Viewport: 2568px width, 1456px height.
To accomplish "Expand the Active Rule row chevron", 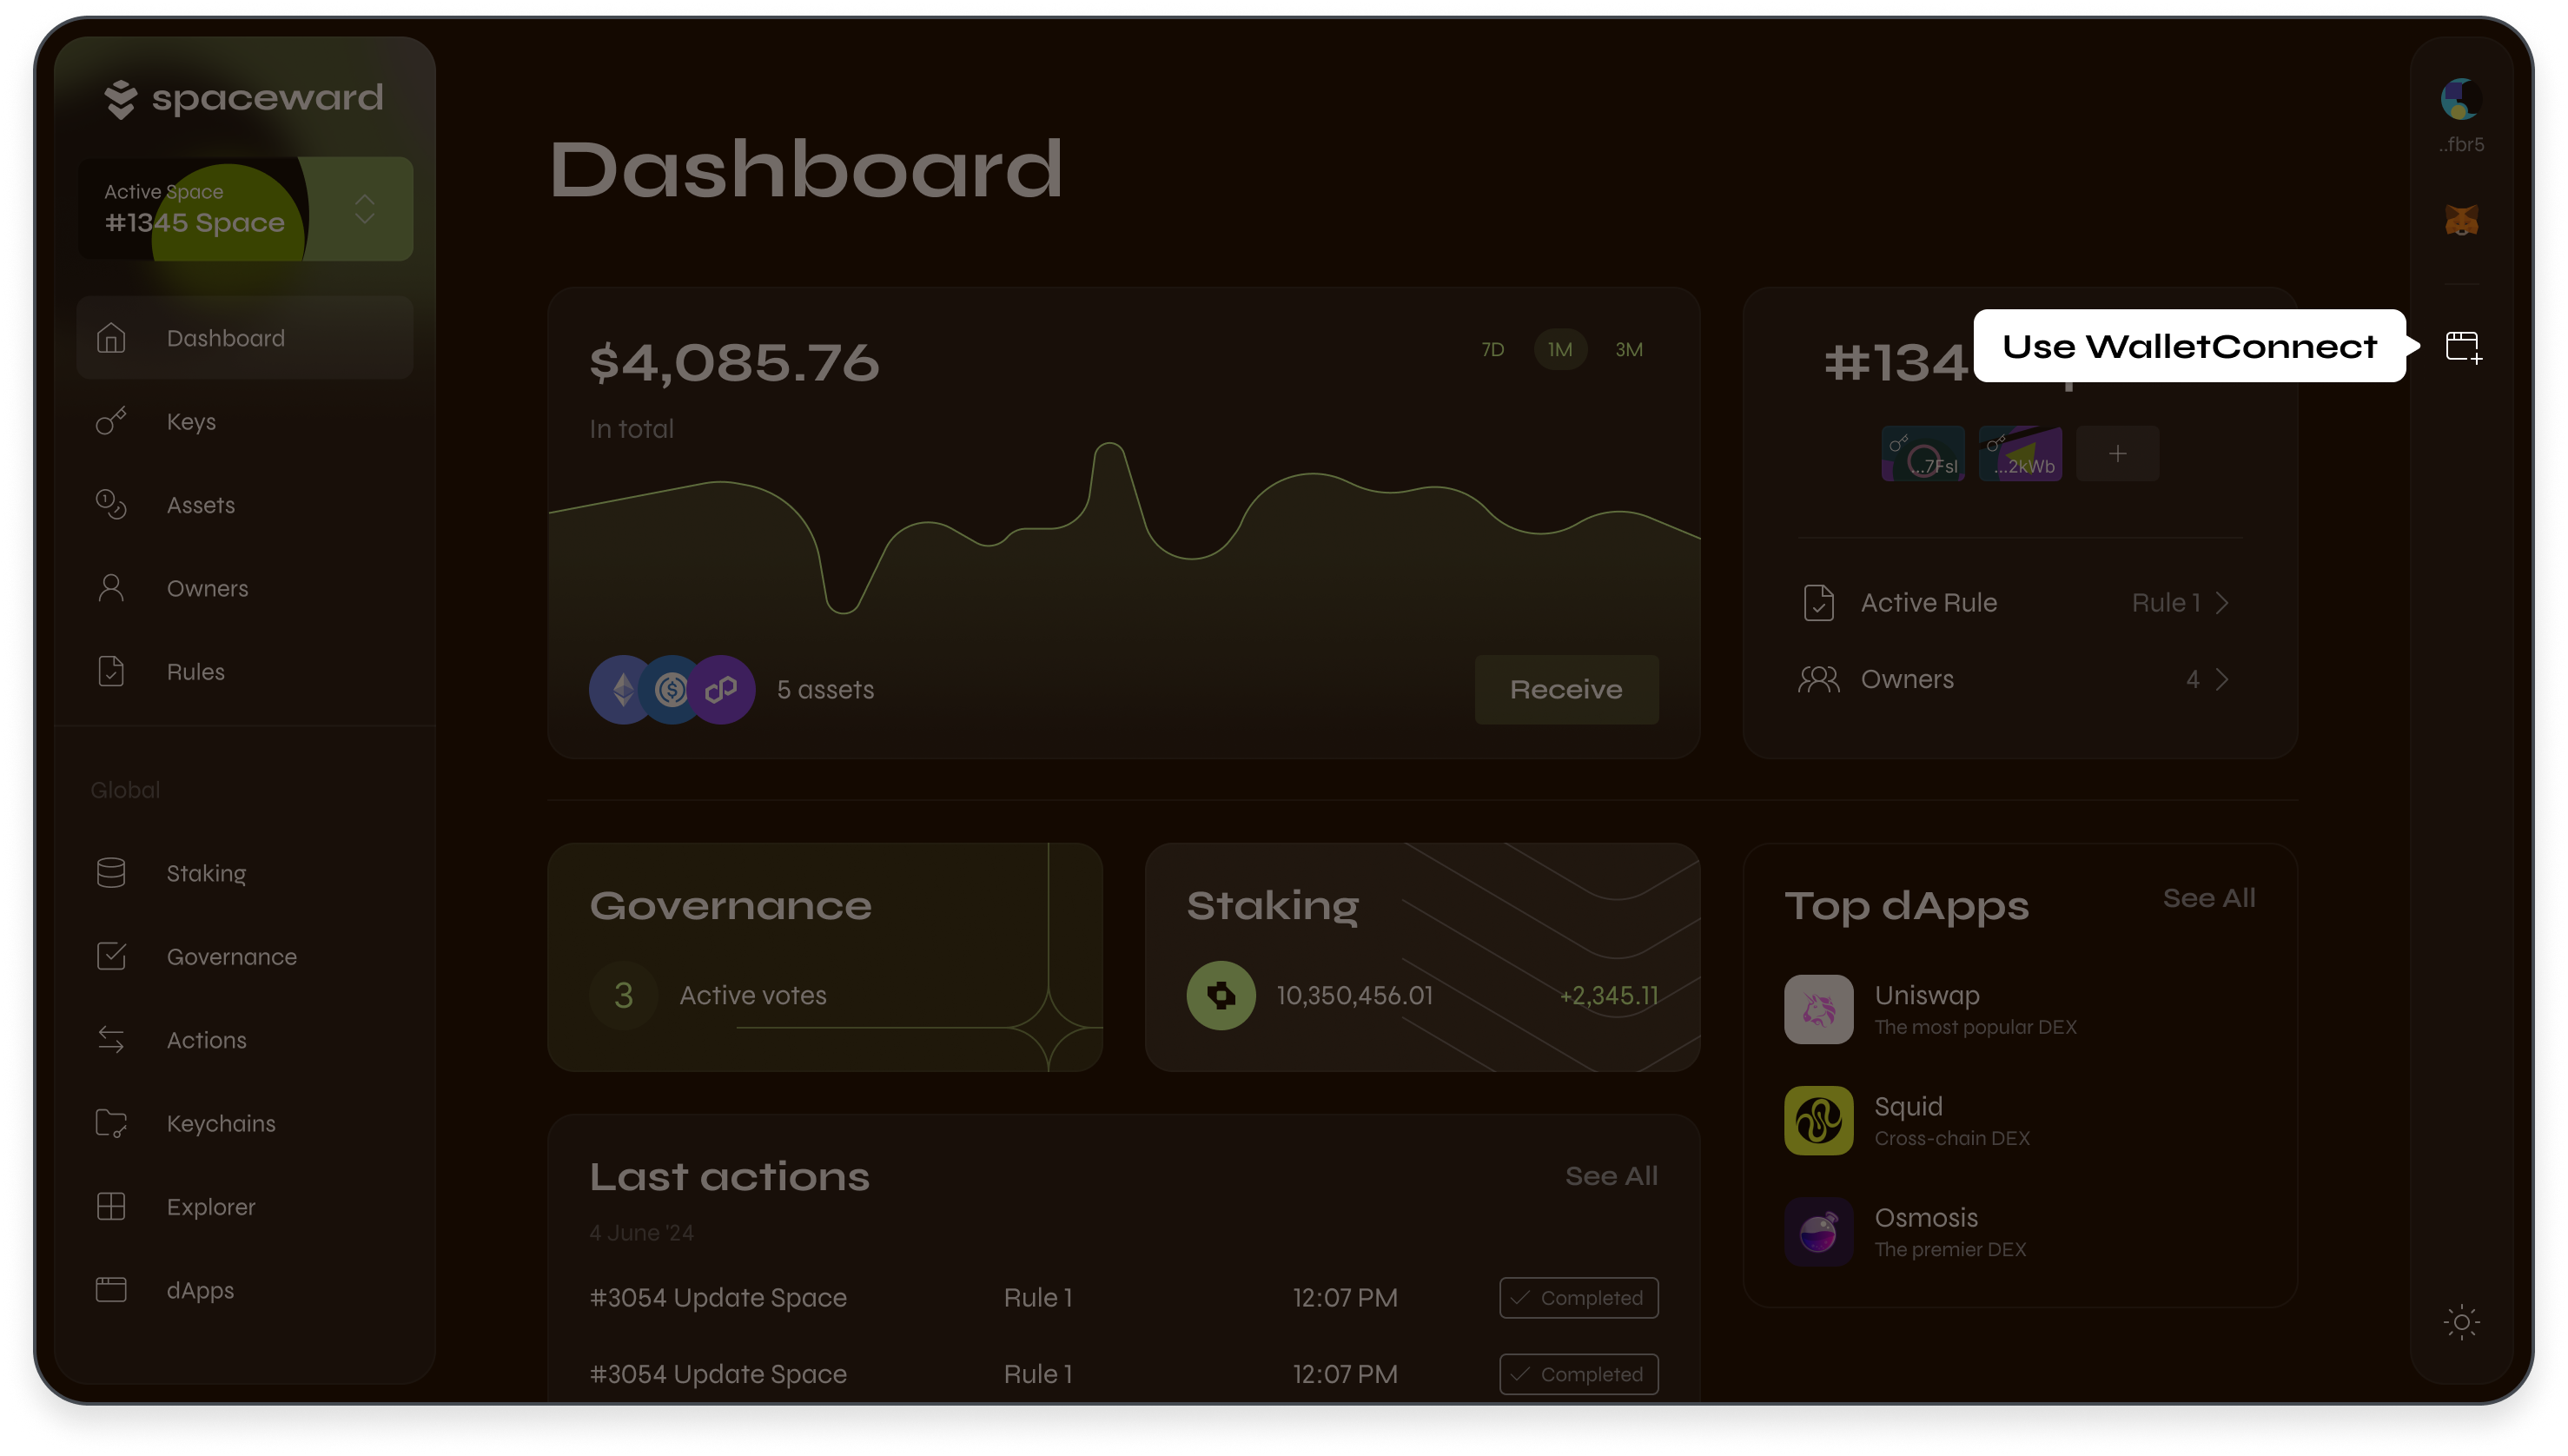I will (2221, 603).
